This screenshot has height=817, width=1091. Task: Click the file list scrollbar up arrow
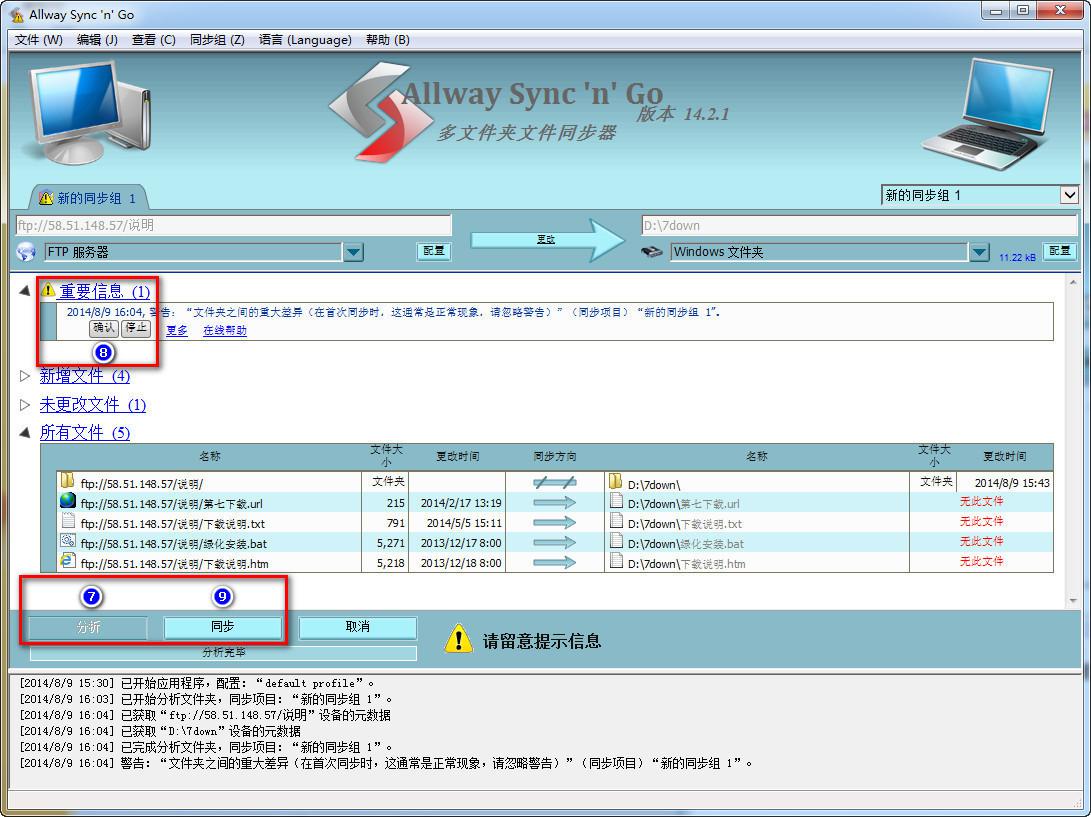(x=1073, y=283)
